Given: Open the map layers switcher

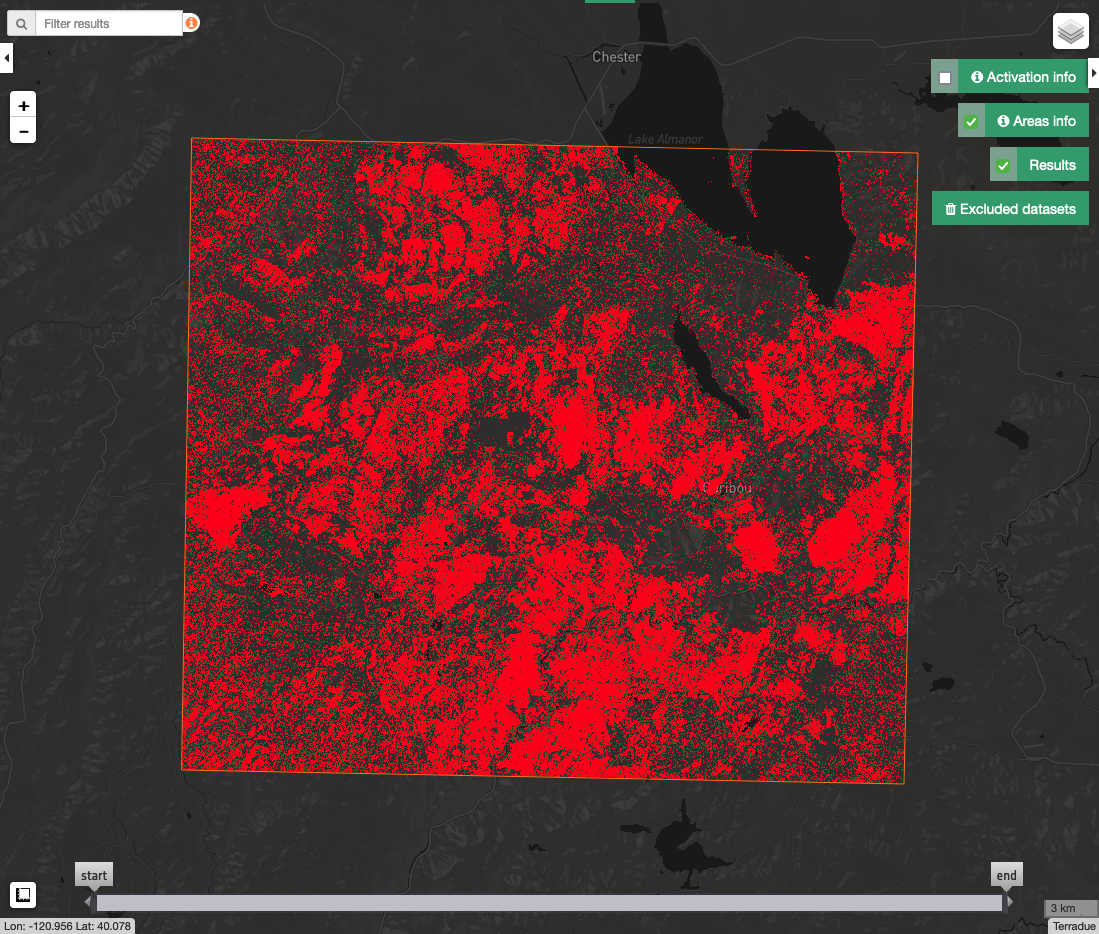Looking at the screenshot, I should click(x=1070, y=32).
